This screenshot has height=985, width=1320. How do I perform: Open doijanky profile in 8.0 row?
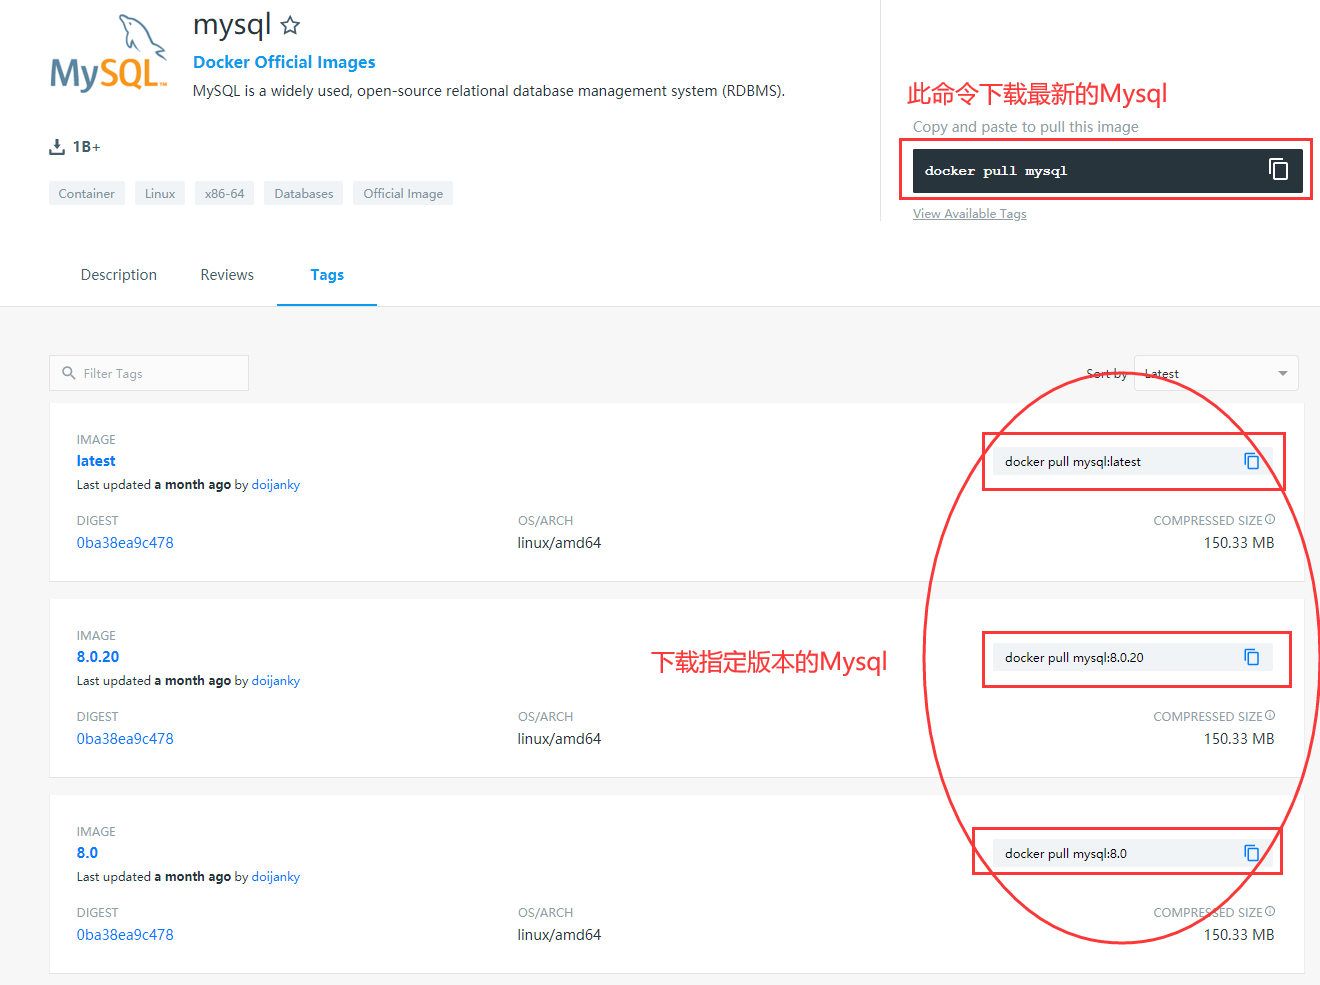click(x=276, y=877)
